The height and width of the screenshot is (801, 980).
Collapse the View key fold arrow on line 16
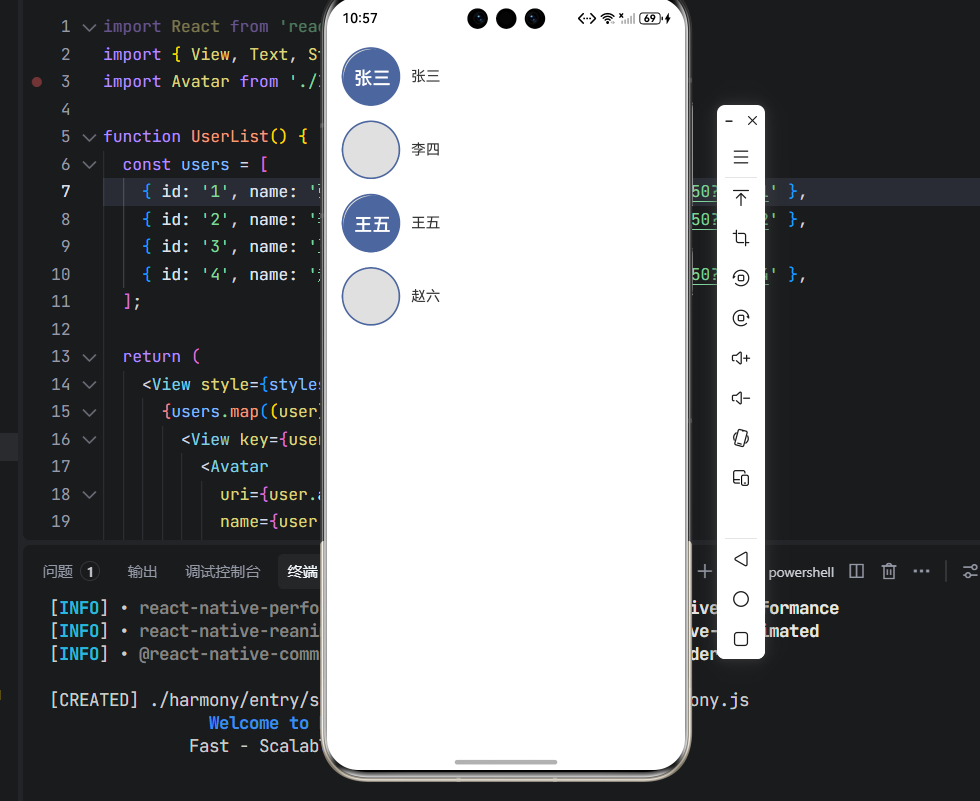pyautogui.click(x=89, y=440)
